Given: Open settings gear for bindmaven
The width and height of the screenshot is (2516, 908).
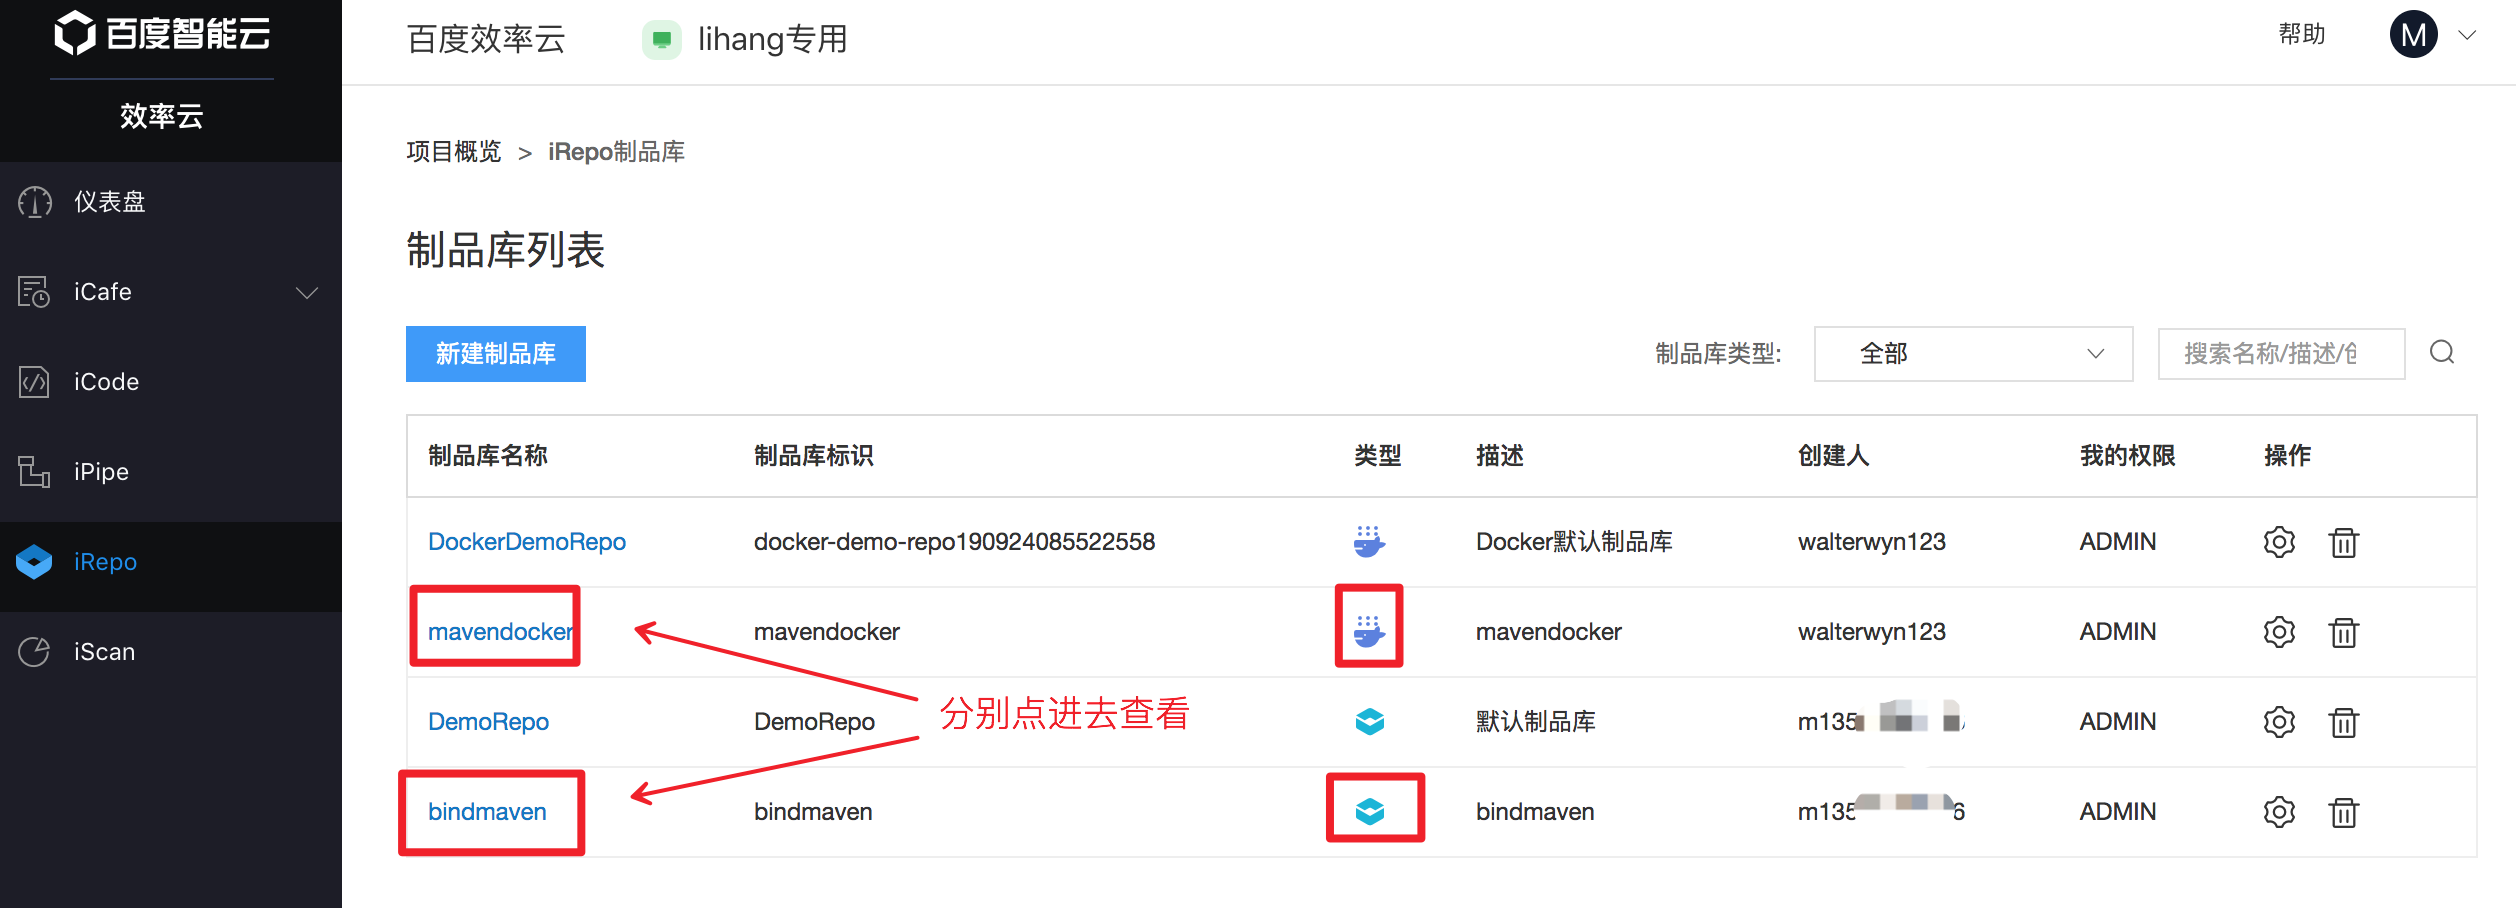Looking at the screenshot, I should (2279, 812).
